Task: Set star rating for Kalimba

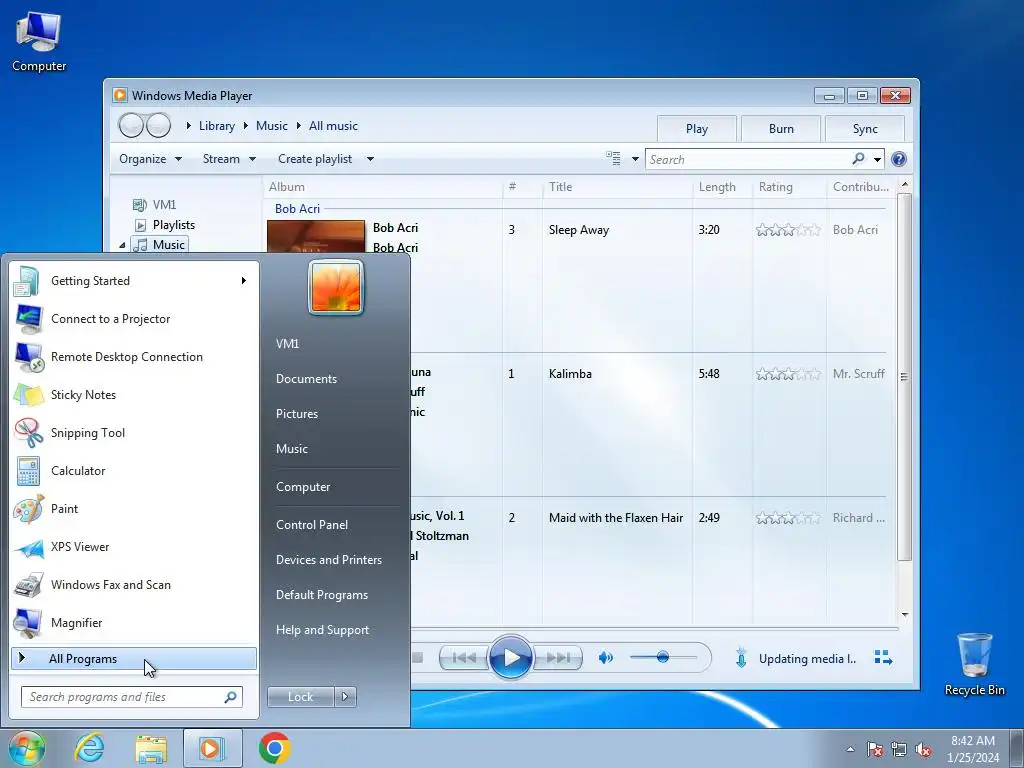Action: click(x=788, y=374)
